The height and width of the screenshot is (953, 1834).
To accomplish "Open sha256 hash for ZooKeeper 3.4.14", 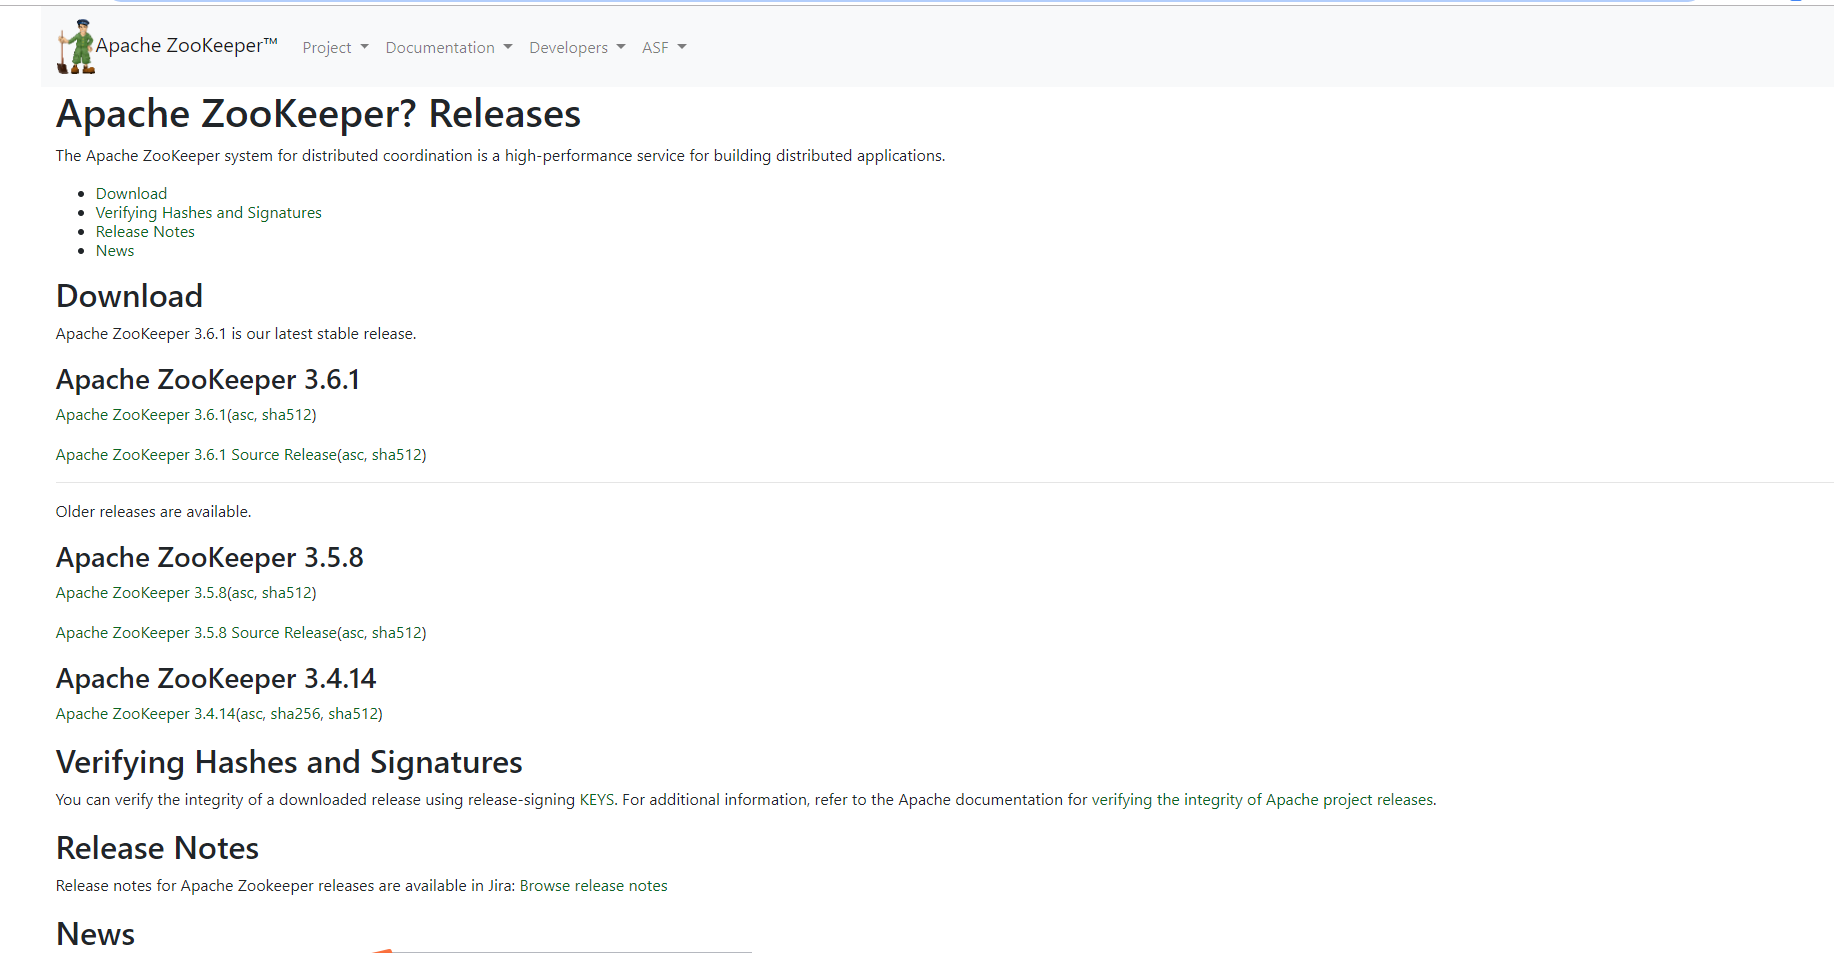I will [295, 714].
